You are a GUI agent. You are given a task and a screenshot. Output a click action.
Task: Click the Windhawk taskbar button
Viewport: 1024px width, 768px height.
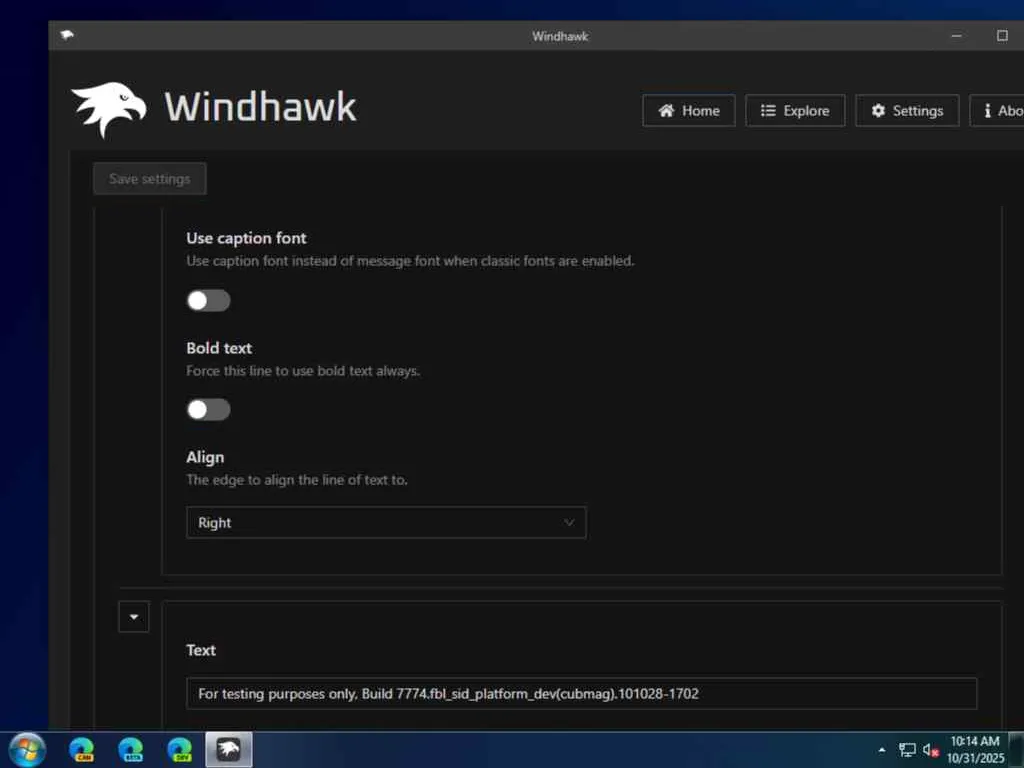click(229, 749)
